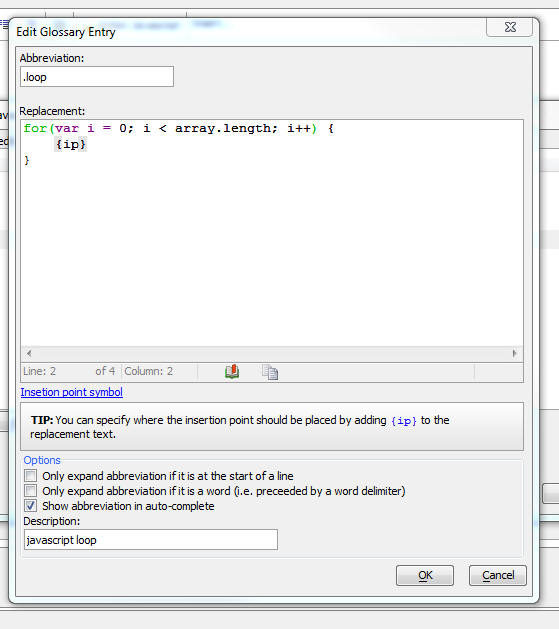Click the Insetion point symbol link
Screen dimensions: 559x629
click(x=72, y=392)
